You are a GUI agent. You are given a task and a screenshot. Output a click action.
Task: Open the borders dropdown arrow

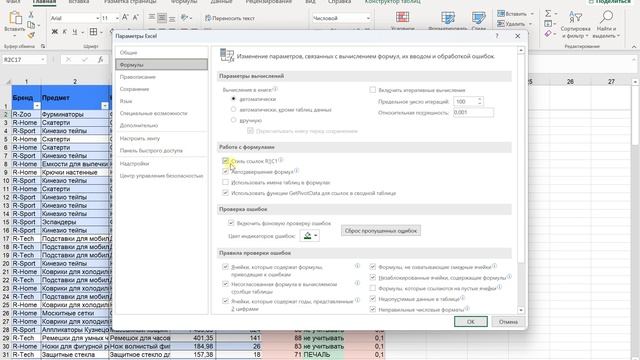coord(101,32)
